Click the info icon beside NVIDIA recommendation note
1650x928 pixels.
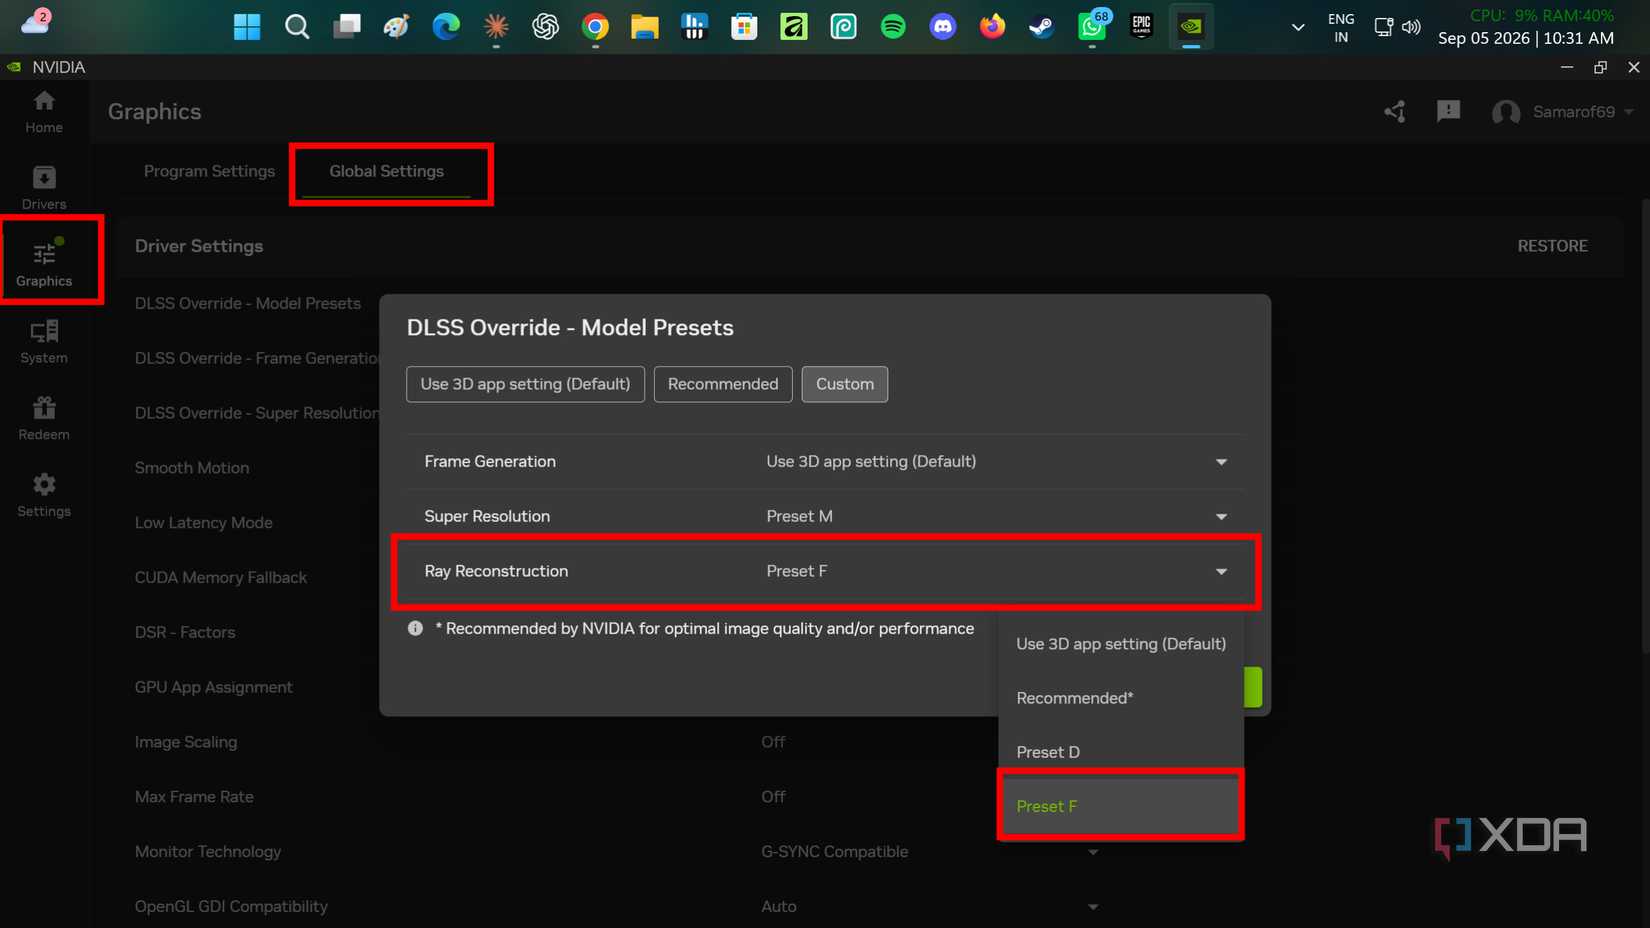tap(415, 628)
